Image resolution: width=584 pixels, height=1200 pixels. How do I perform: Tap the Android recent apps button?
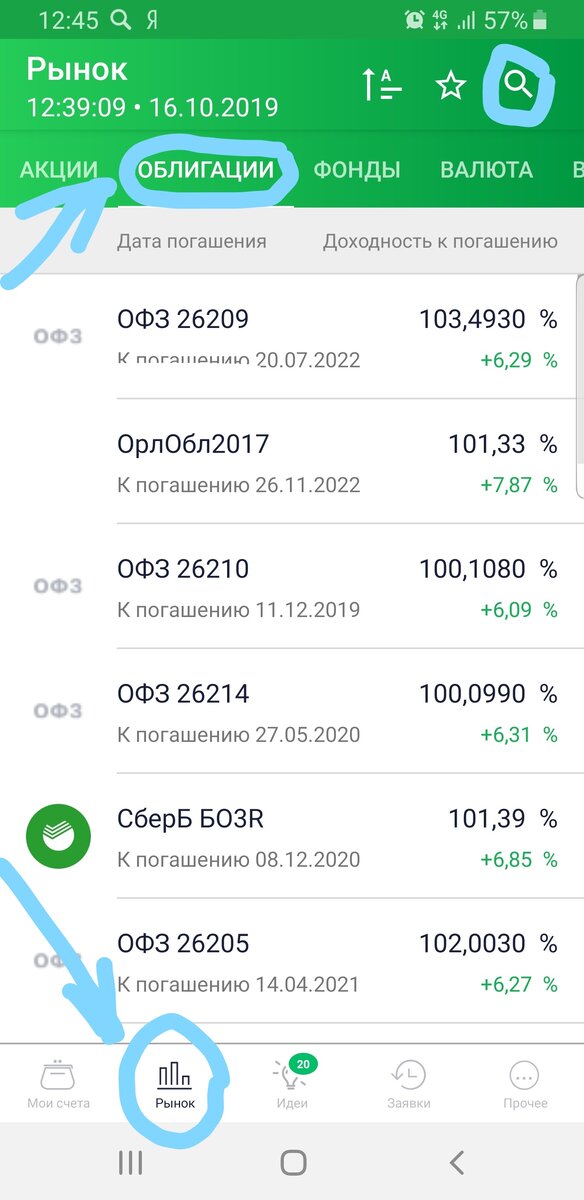(x=129, y=1163)
